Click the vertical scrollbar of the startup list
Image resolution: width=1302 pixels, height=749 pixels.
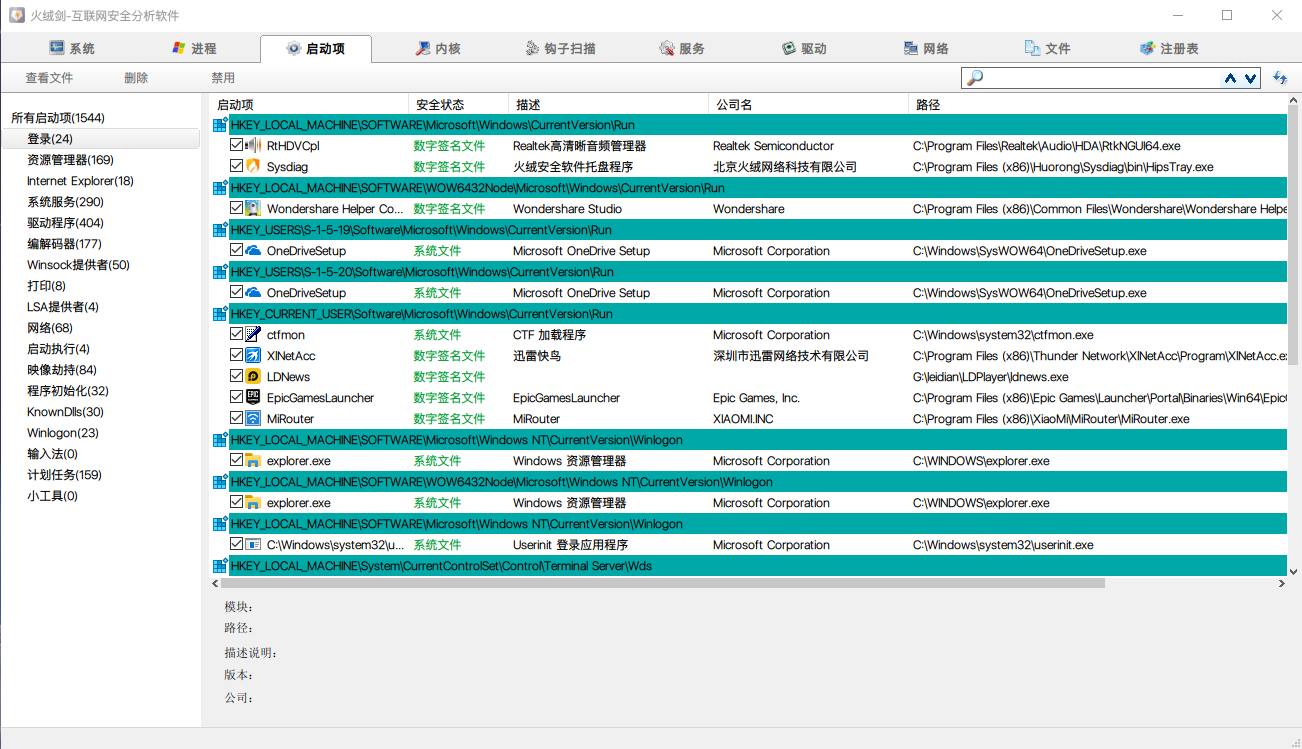tap(1294, 236)
